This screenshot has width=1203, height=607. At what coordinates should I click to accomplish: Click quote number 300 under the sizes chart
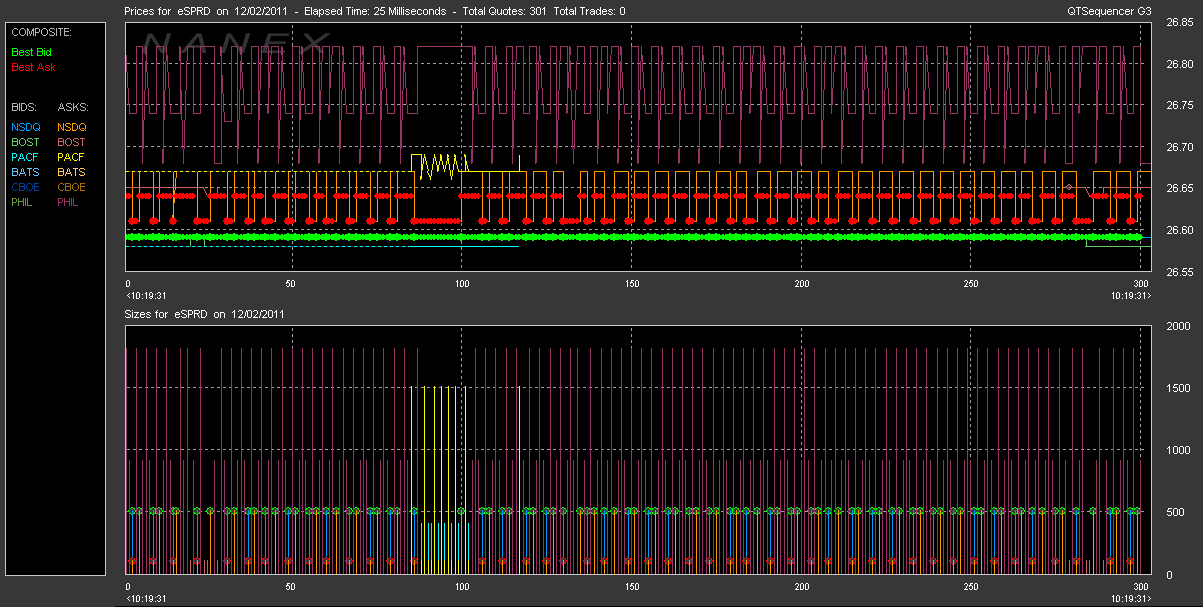pos(1139,587)
